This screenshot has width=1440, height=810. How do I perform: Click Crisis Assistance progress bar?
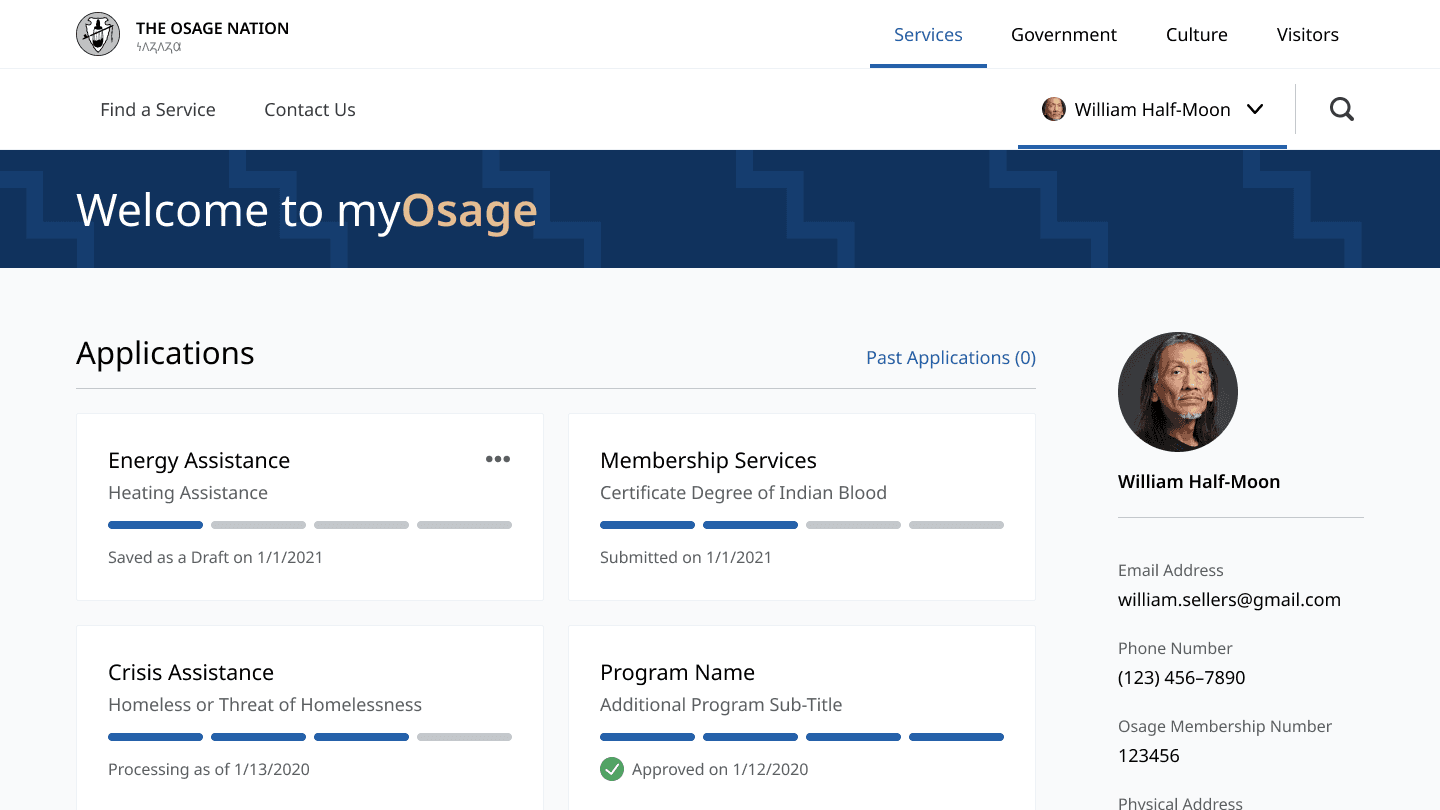[x=310, y=737]
